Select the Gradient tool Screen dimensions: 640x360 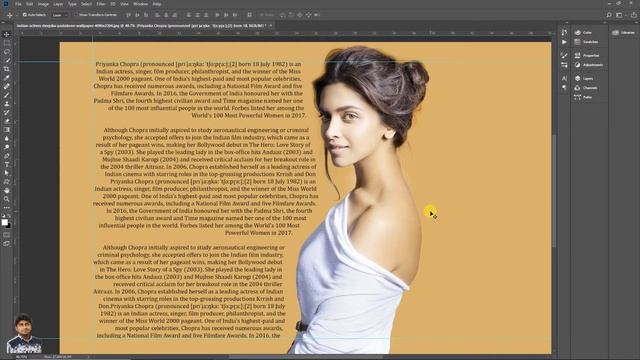click(x=7, y=130)
